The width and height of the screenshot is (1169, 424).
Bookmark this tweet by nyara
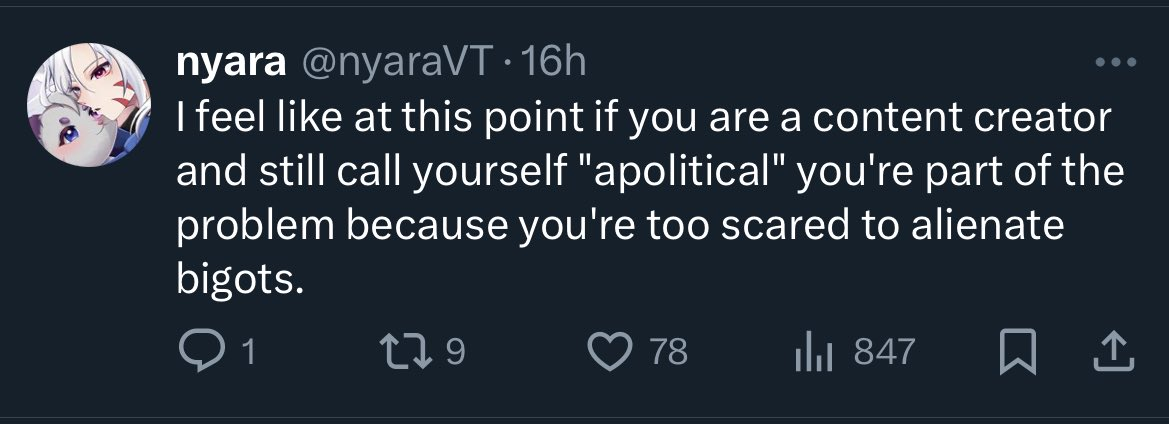(x=1016, y=350)
